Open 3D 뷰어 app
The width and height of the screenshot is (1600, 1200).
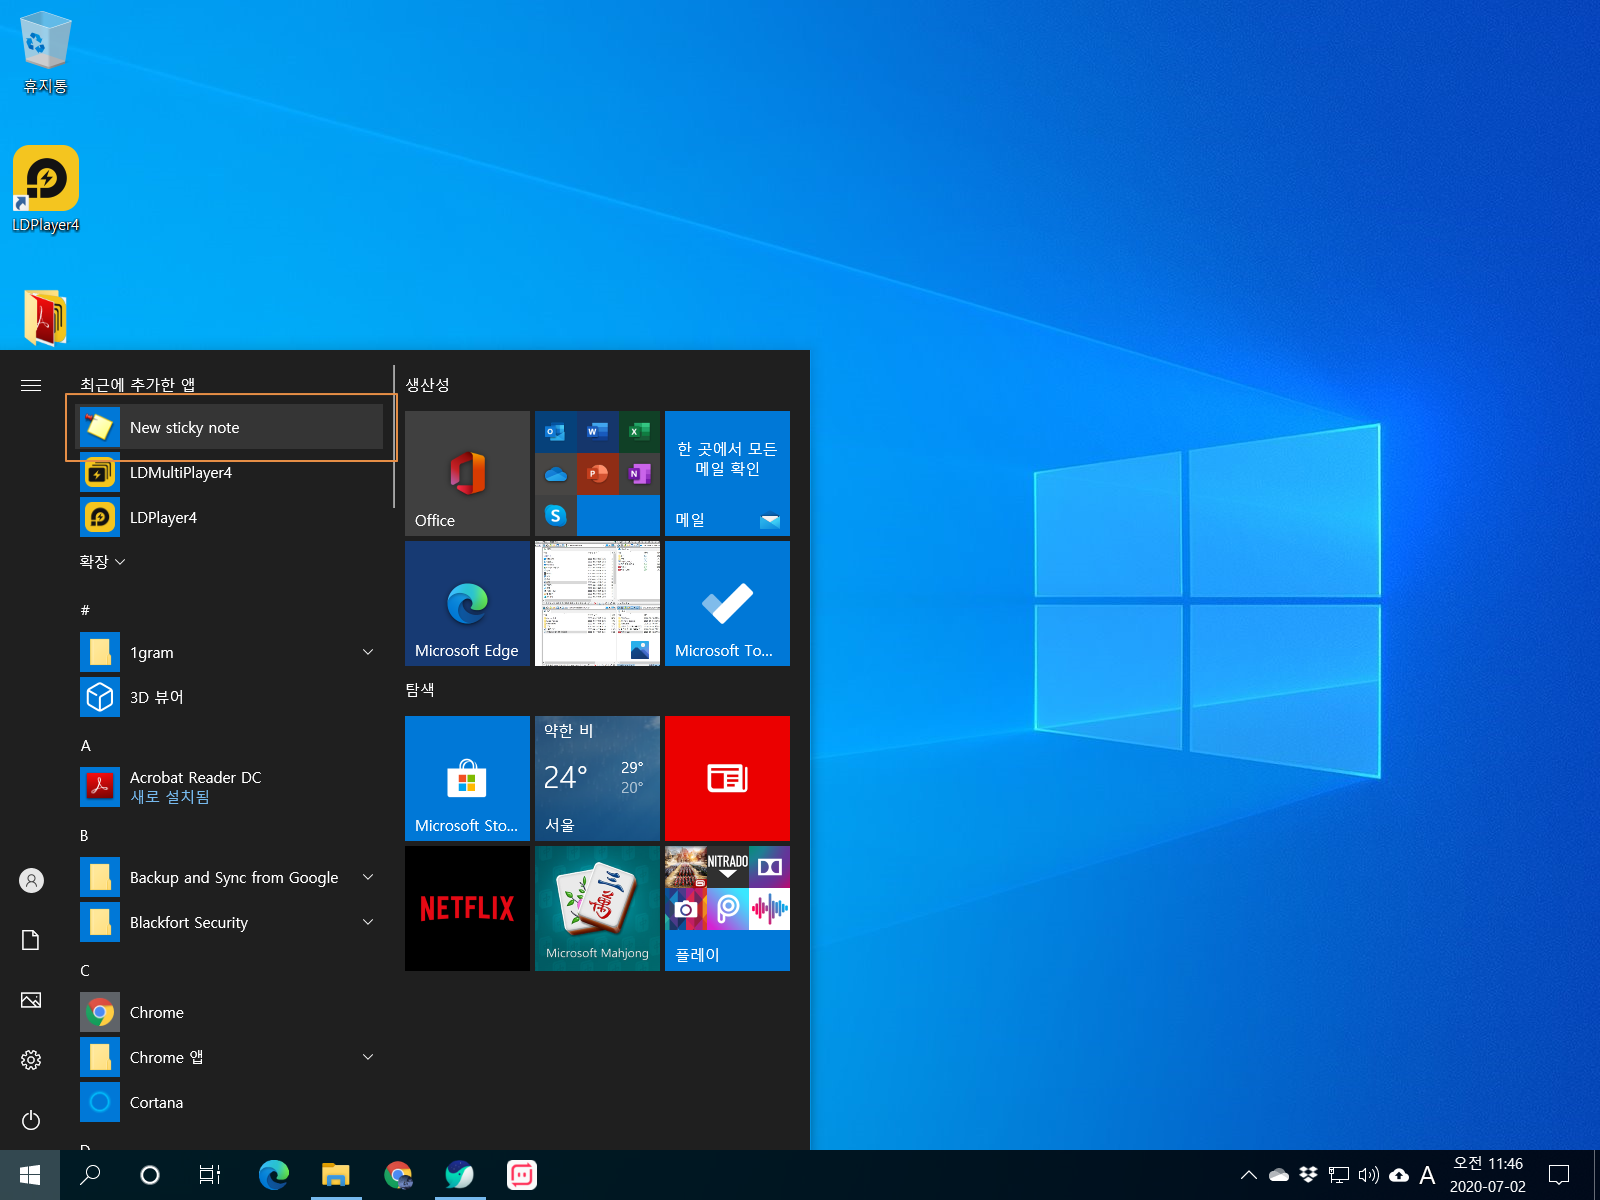click(231, 697)
